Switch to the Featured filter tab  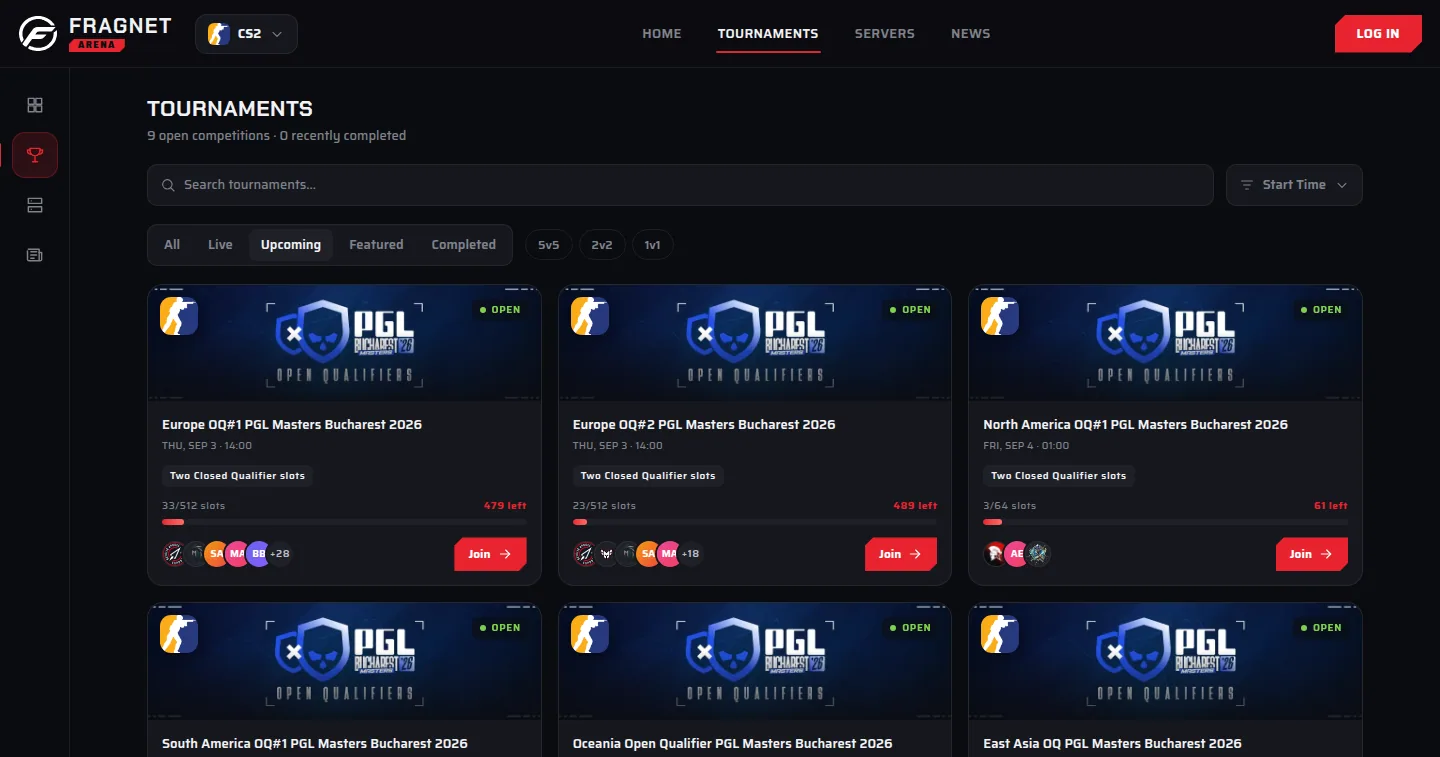click(x=376, y=245)
